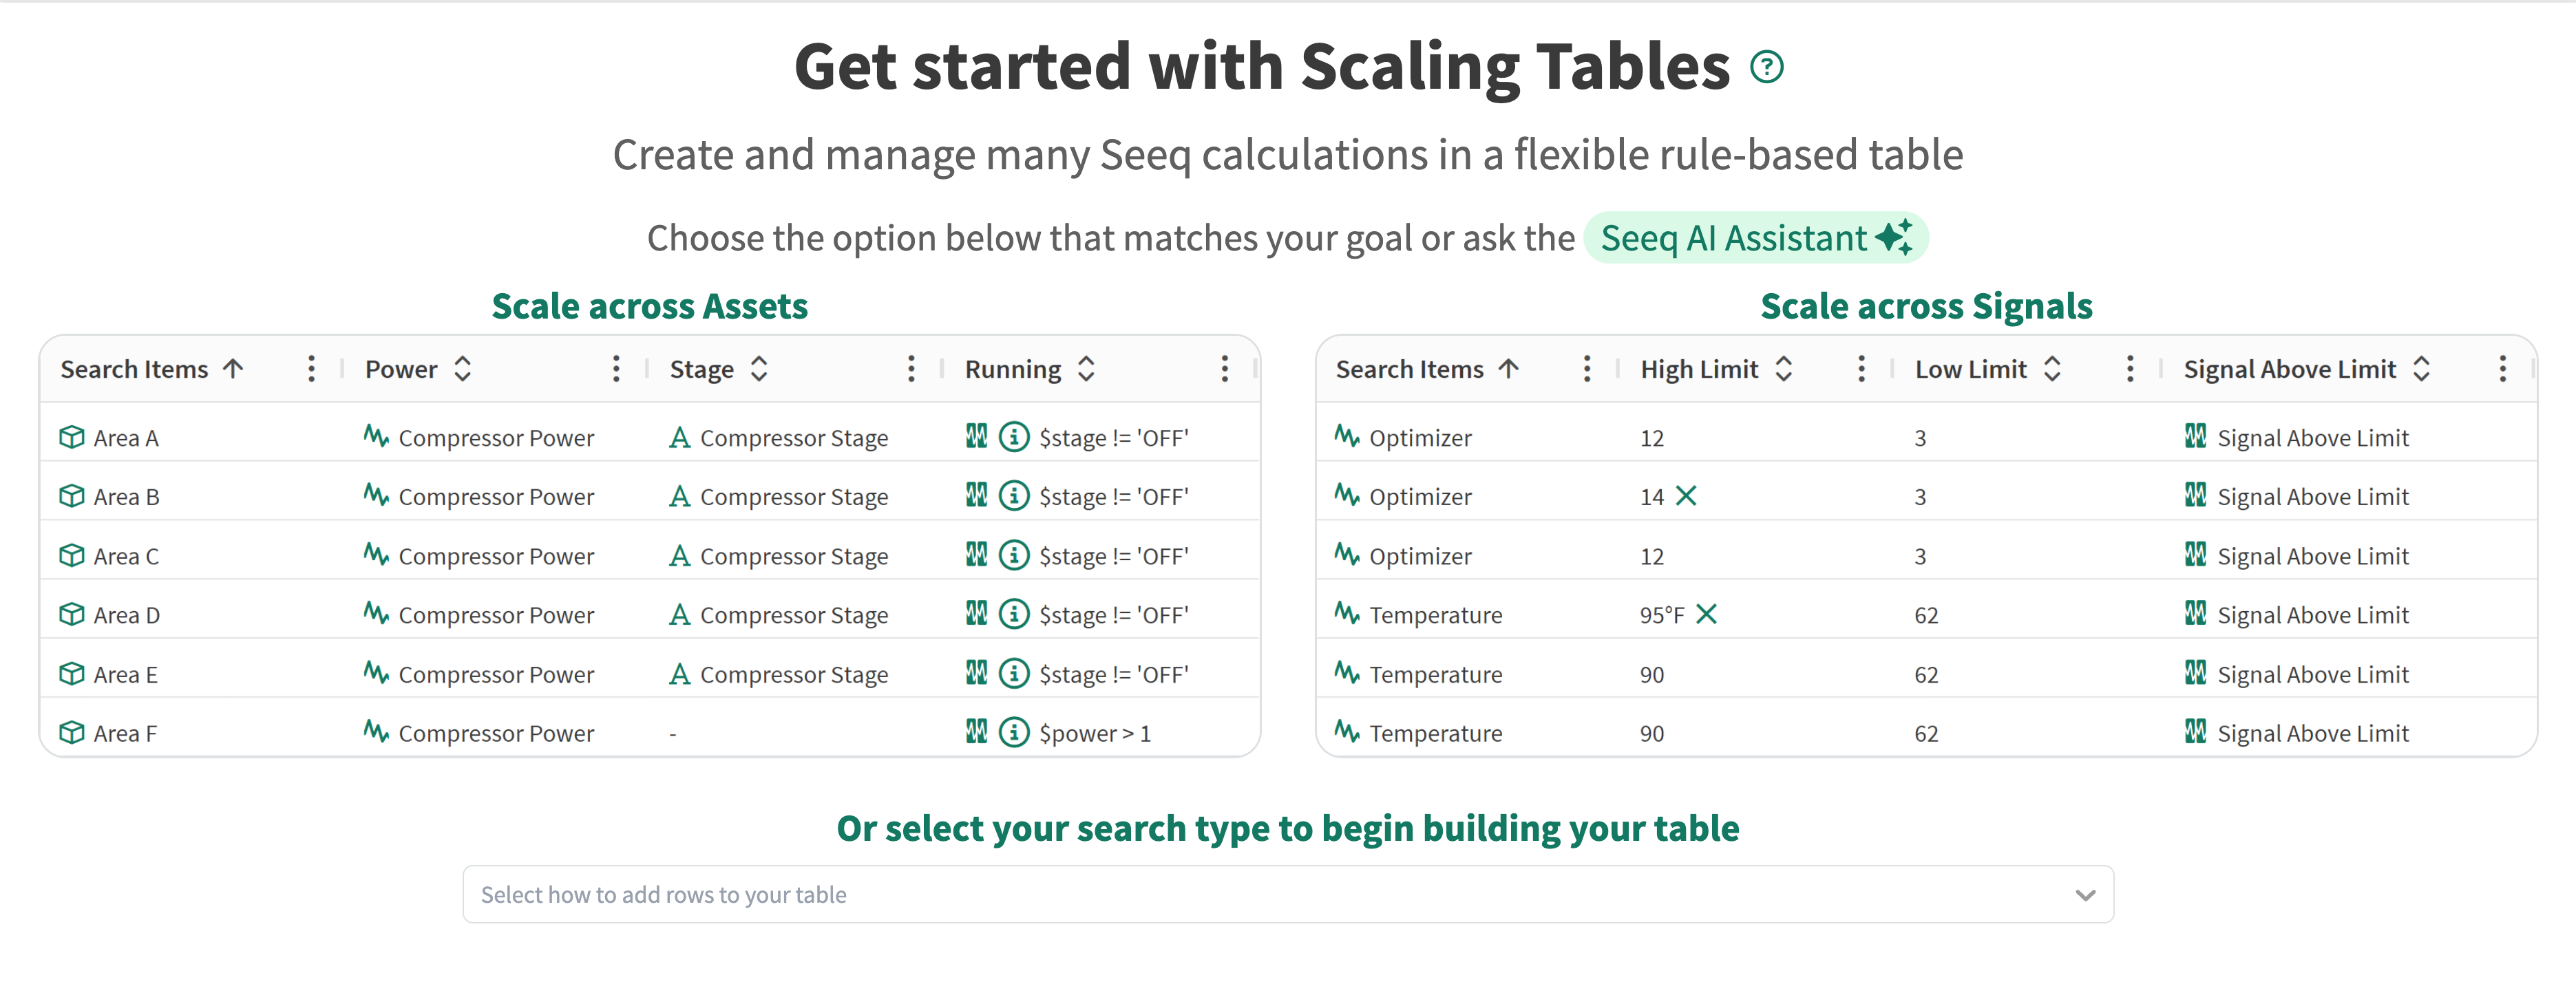Click the info icon in Area A Running cell

point(1014,437)
